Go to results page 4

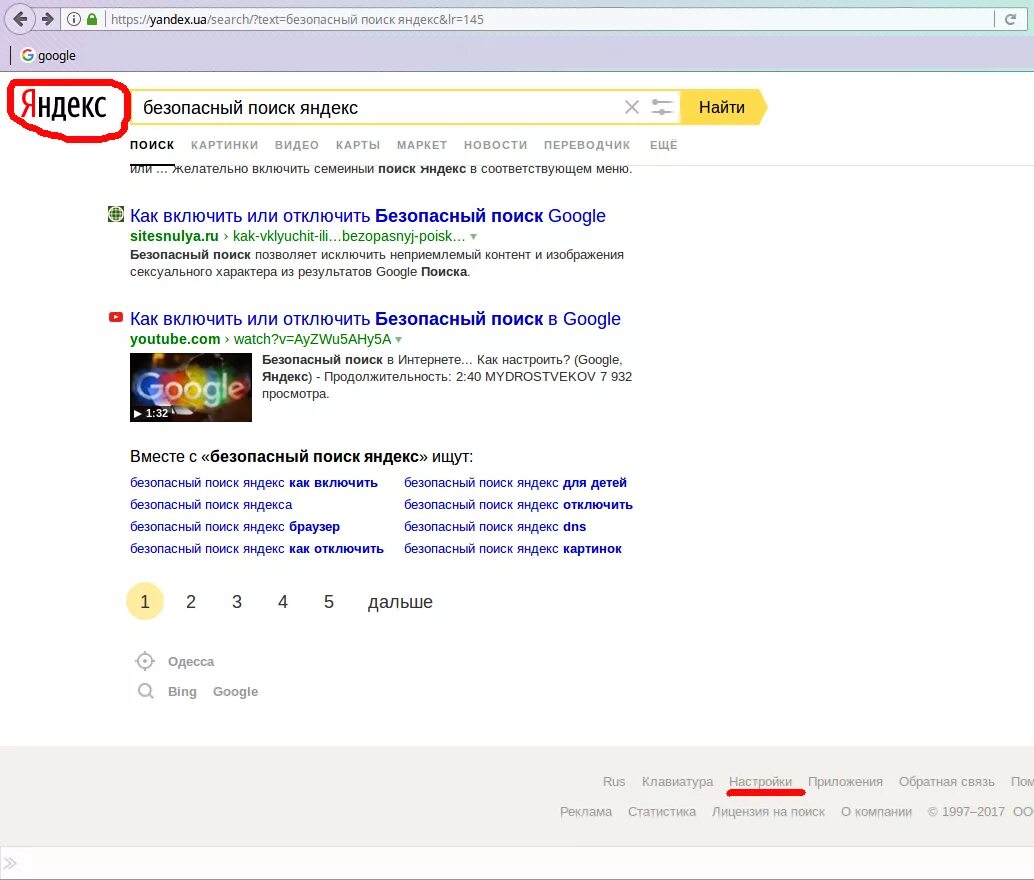coord(283,601)
